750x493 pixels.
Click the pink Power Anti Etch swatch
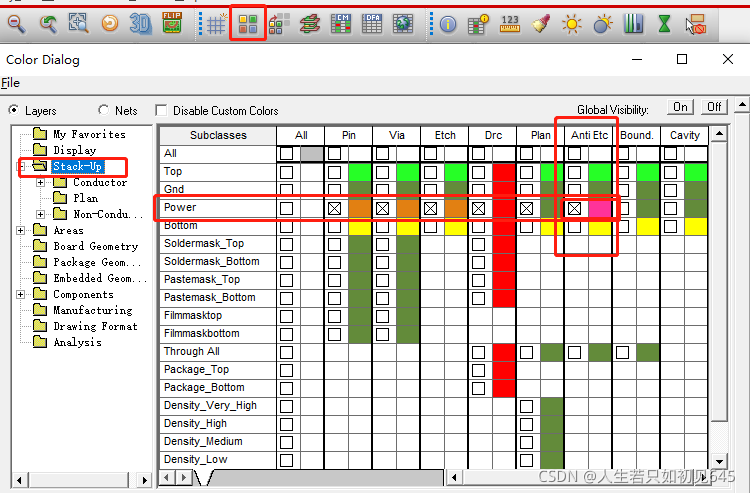click(600, 208)
